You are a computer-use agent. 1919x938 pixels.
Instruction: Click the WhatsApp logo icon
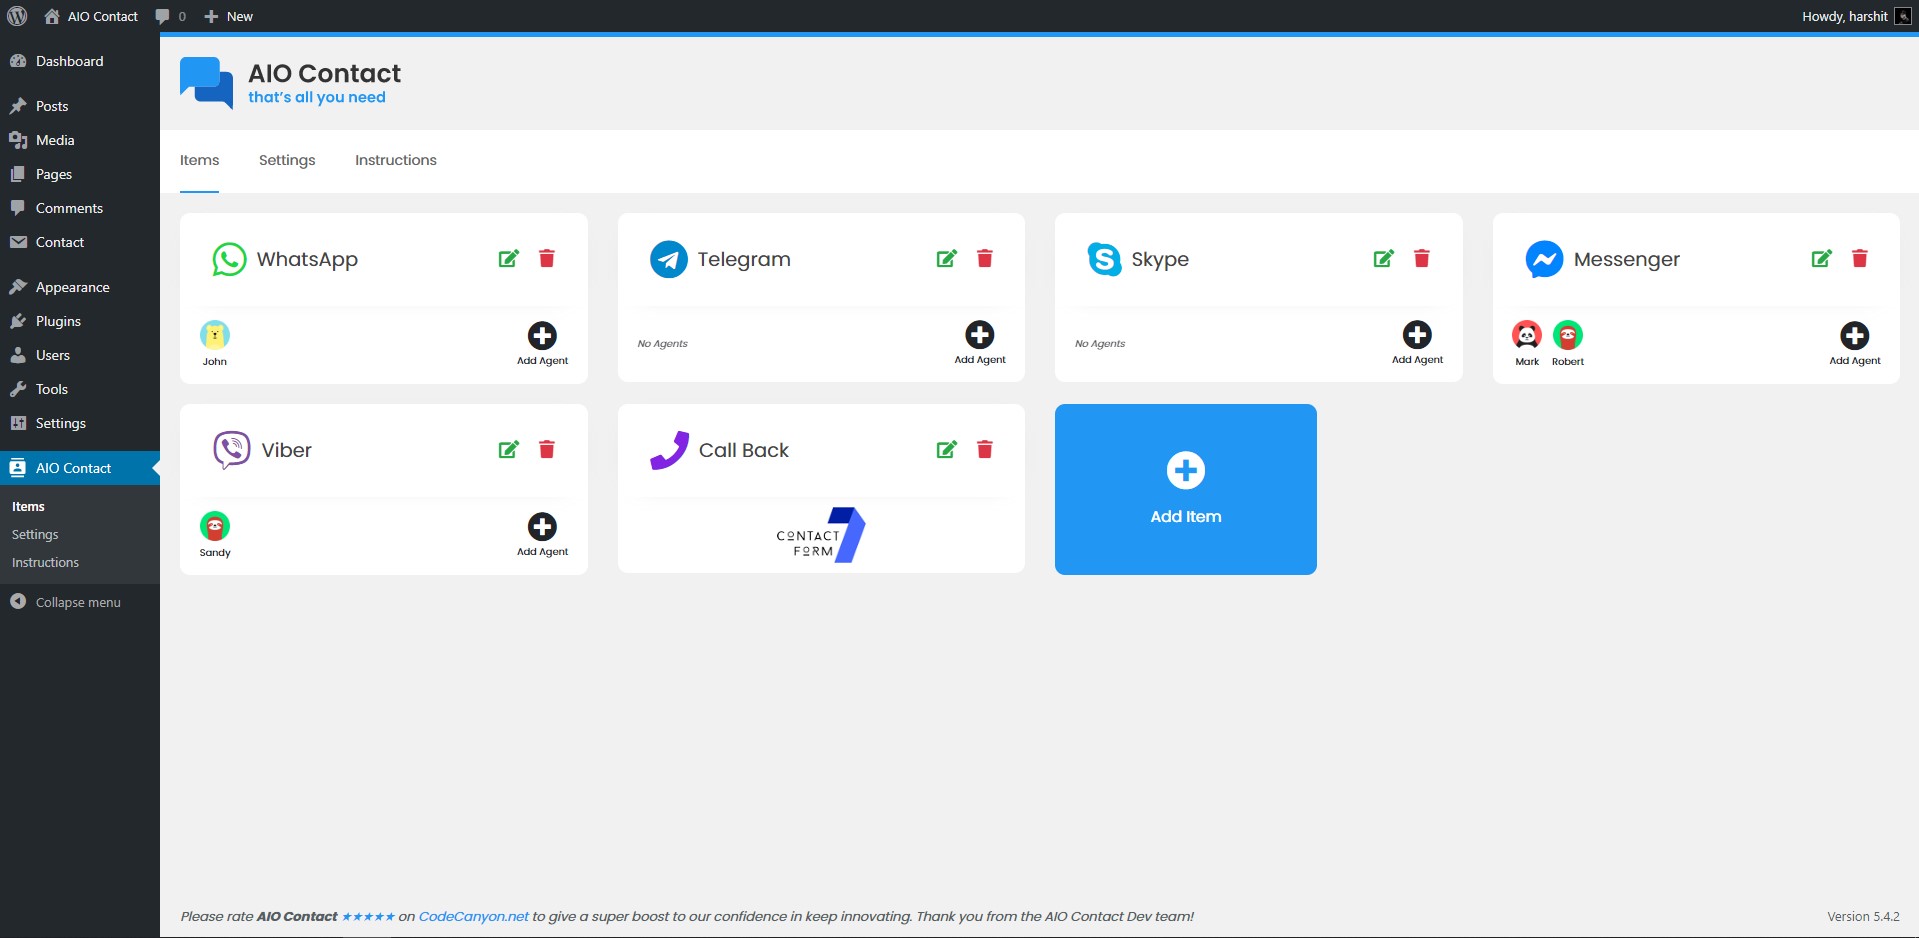tap(229, 259)
